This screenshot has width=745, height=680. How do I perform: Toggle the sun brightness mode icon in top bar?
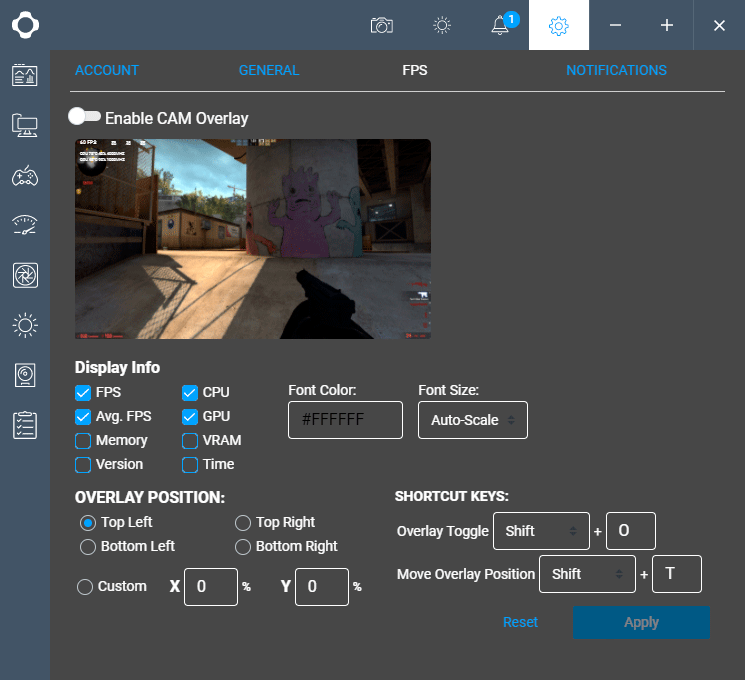coord(442,25)
